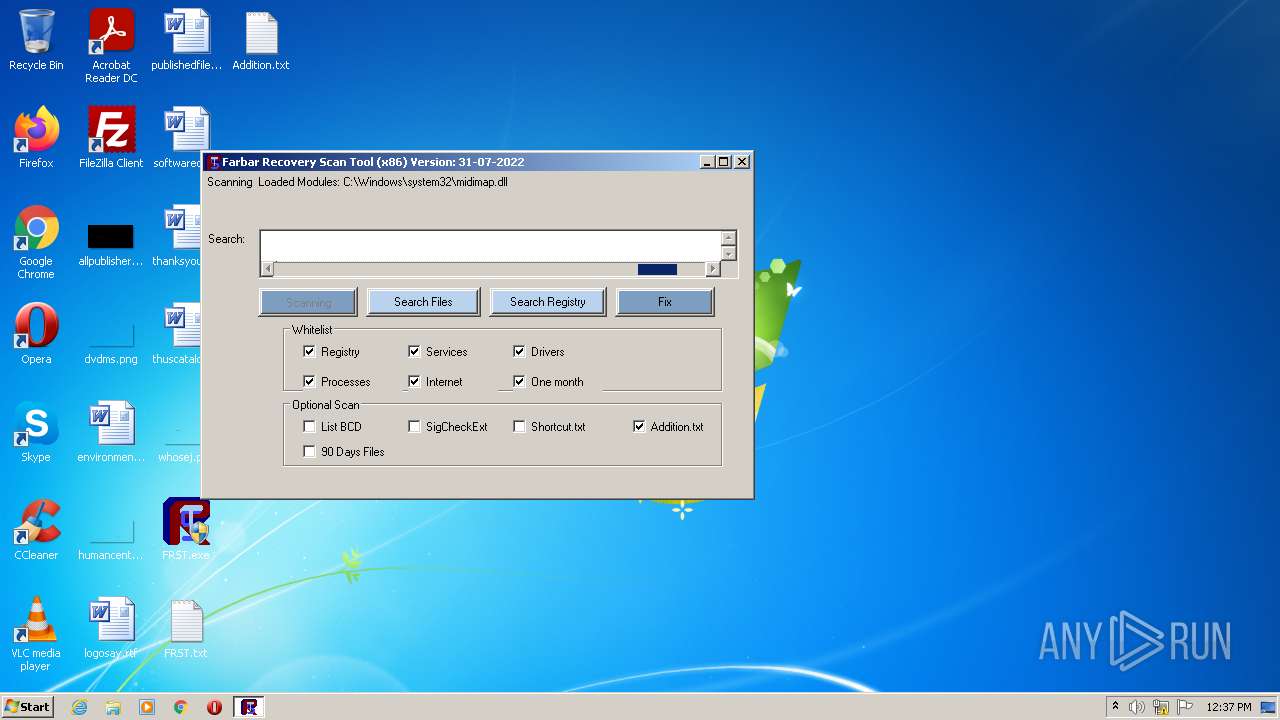The width and height of the screenshot is (1280, 720).
Task: Select the allpublisher black thumbnail file
Action: 111,243
